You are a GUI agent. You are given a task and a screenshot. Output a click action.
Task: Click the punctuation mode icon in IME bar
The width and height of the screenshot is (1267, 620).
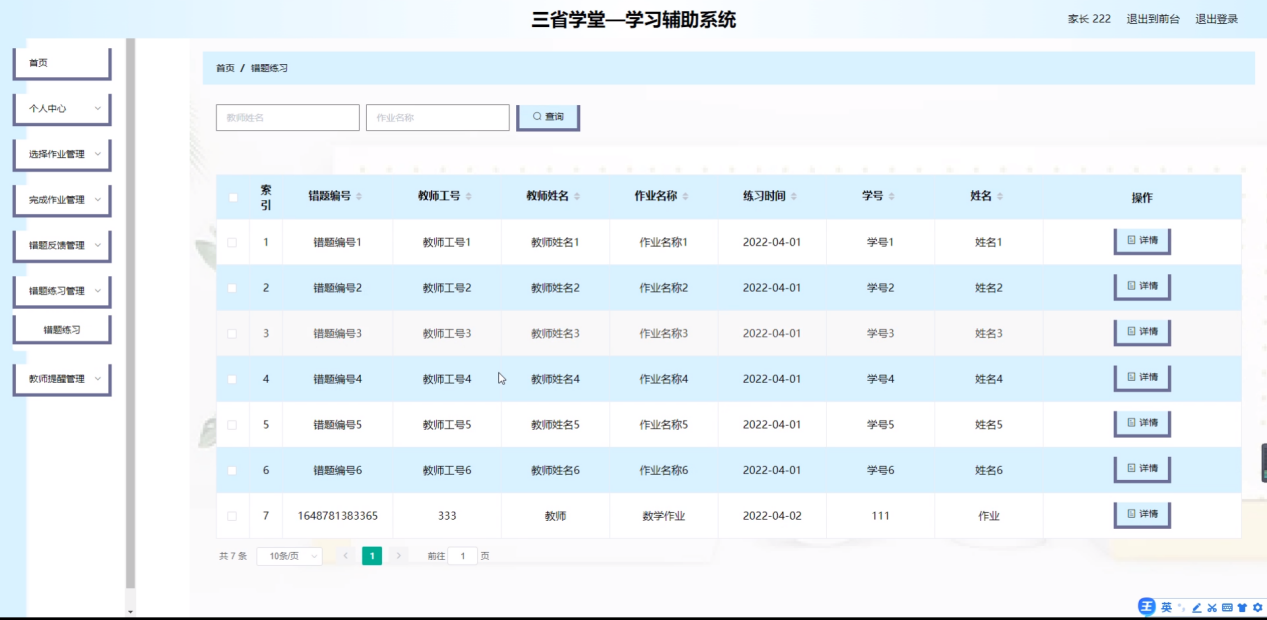(x=1181, y=608)
